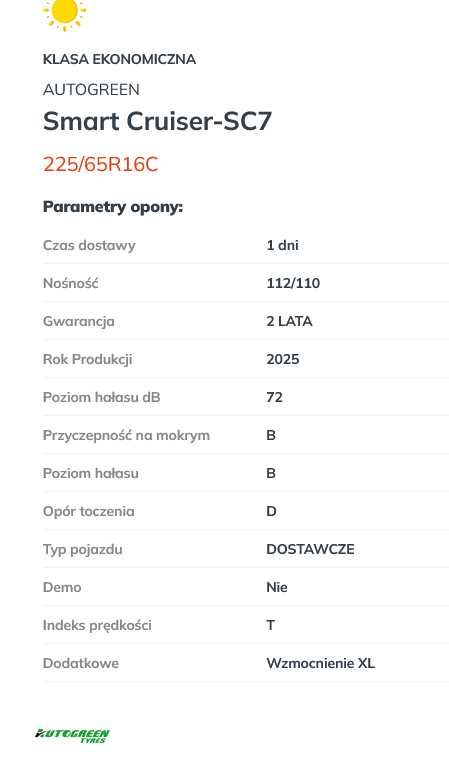Click the Poziom hałasu B rating
This screenshot has width=449, height=766.
[x=271, y=473]
